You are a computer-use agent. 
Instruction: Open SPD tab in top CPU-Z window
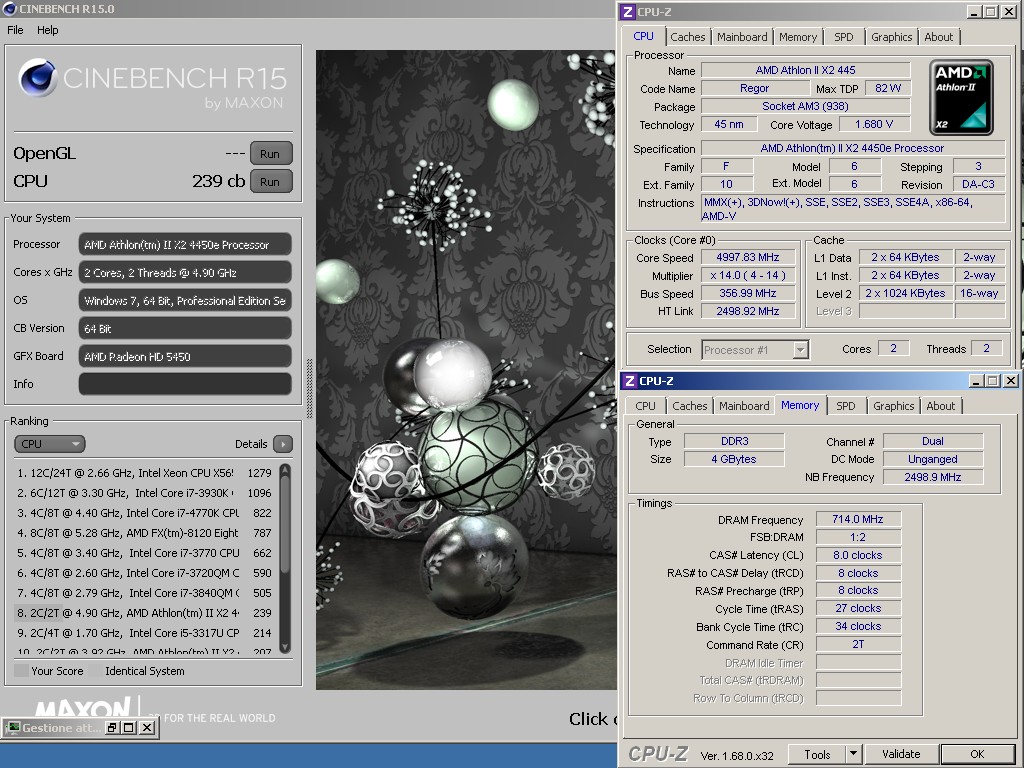(x=843, y=37)
